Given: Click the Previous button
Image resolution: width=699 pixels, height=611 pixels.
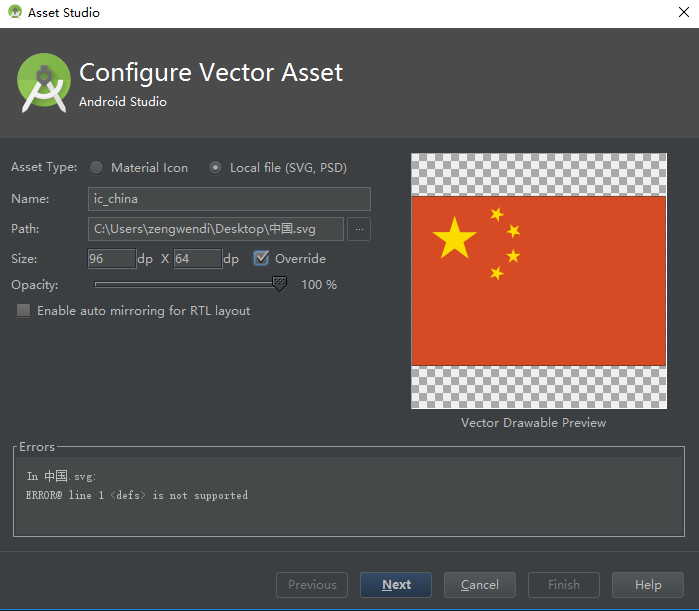Looking at the screenshot, I should click(312, 585).
